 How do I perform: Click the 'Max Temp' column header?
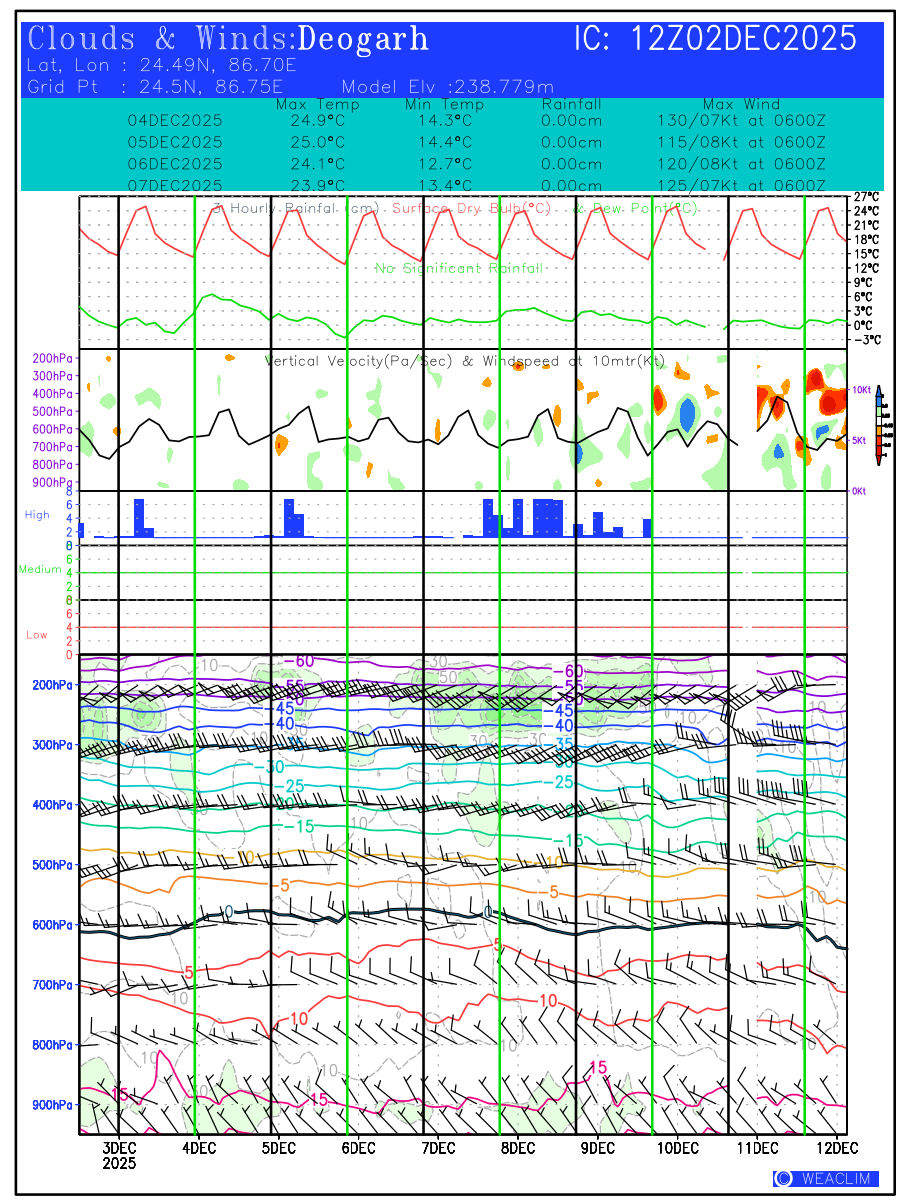pos(317,105)
